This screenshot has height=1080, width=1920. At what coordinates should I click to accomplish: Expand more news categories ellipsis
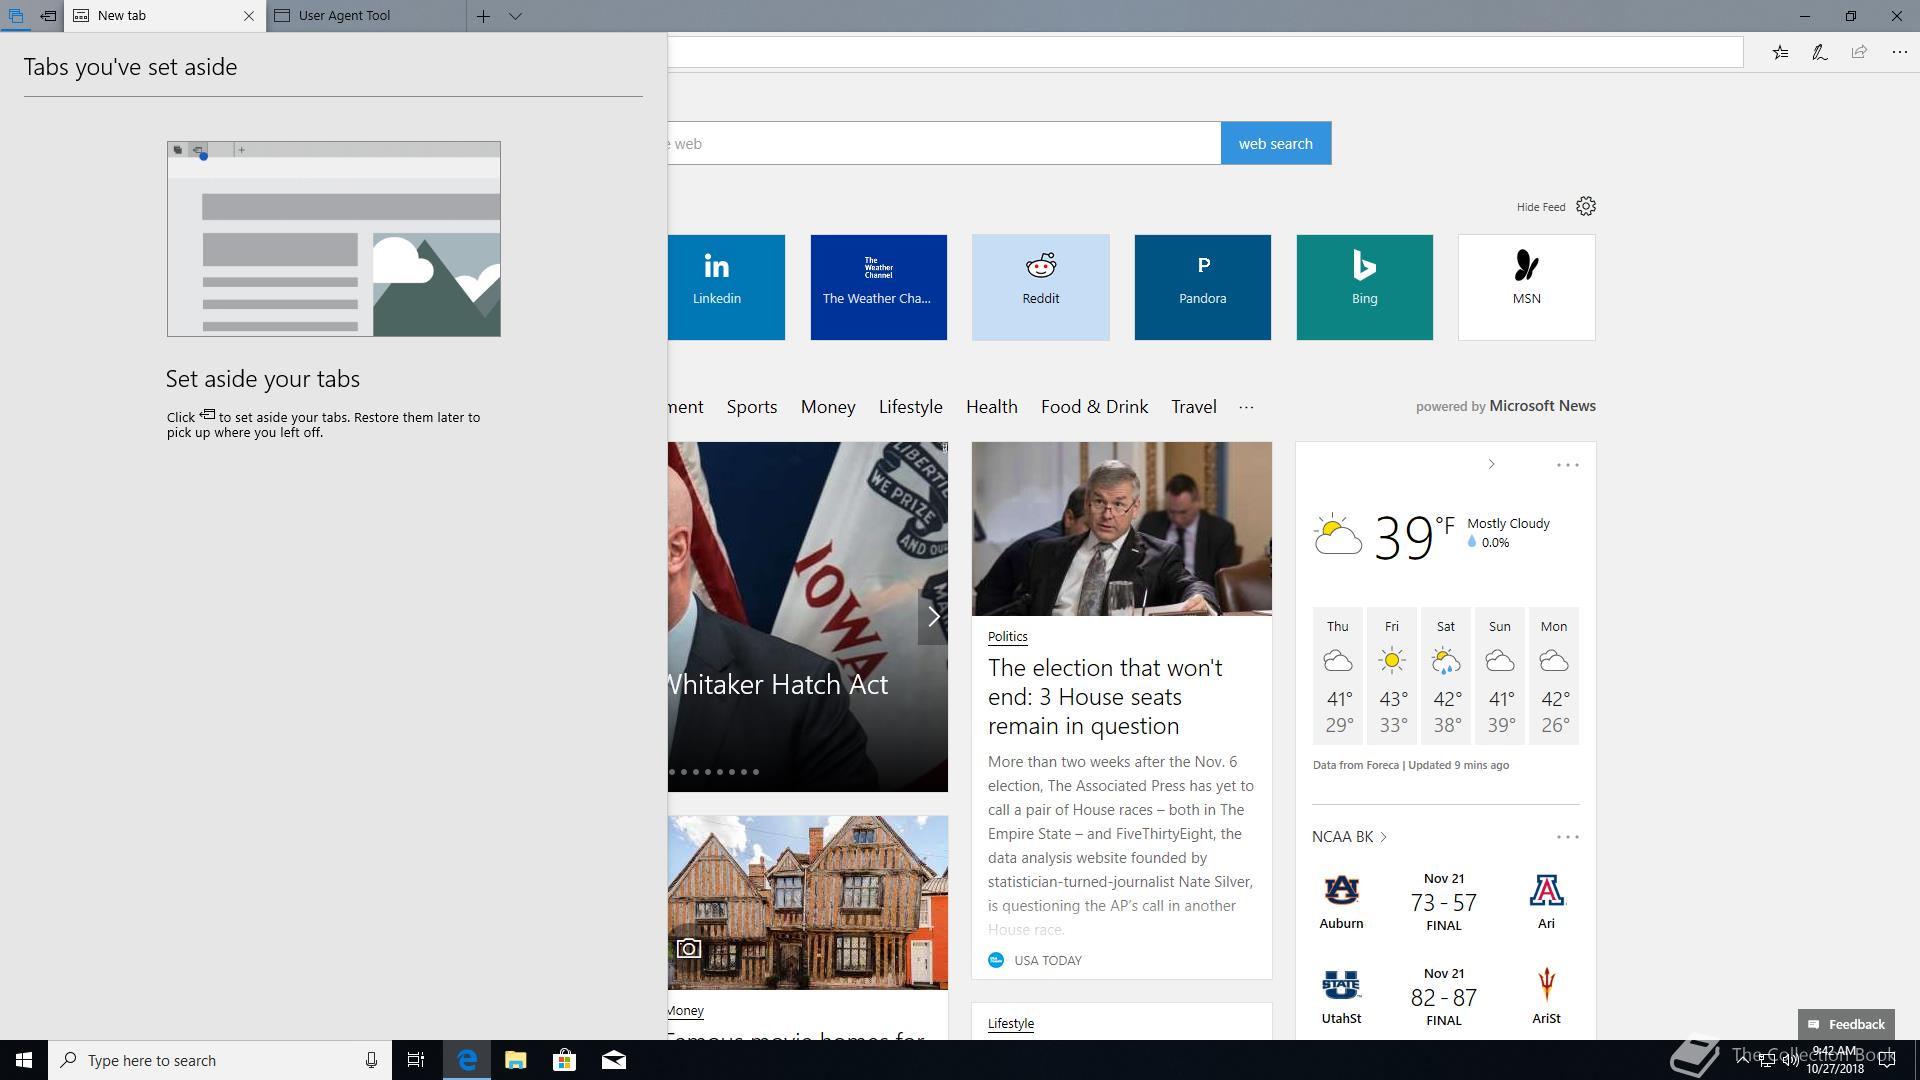click(x=1246, y=407)
